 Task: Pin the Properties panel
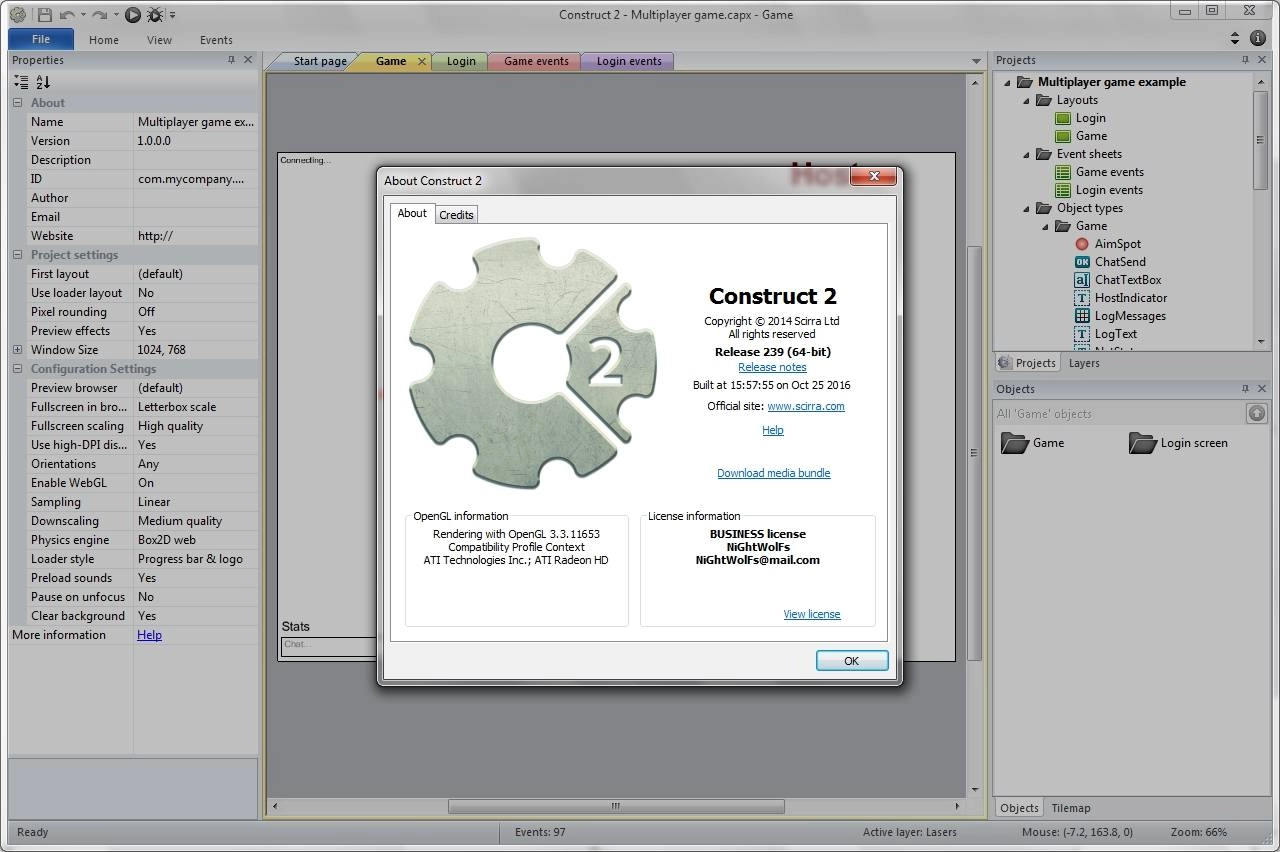(232, 60)
